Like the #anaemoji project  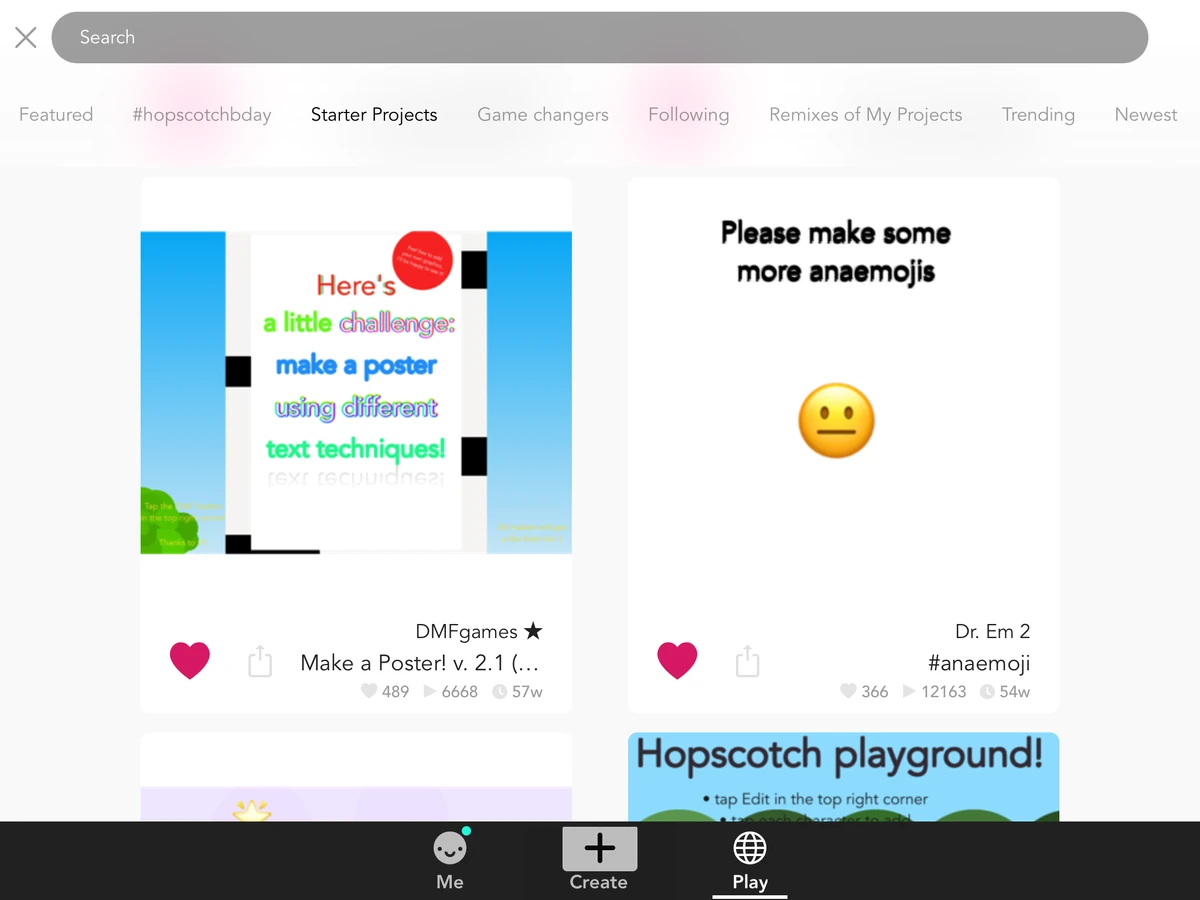pos(677,660)
